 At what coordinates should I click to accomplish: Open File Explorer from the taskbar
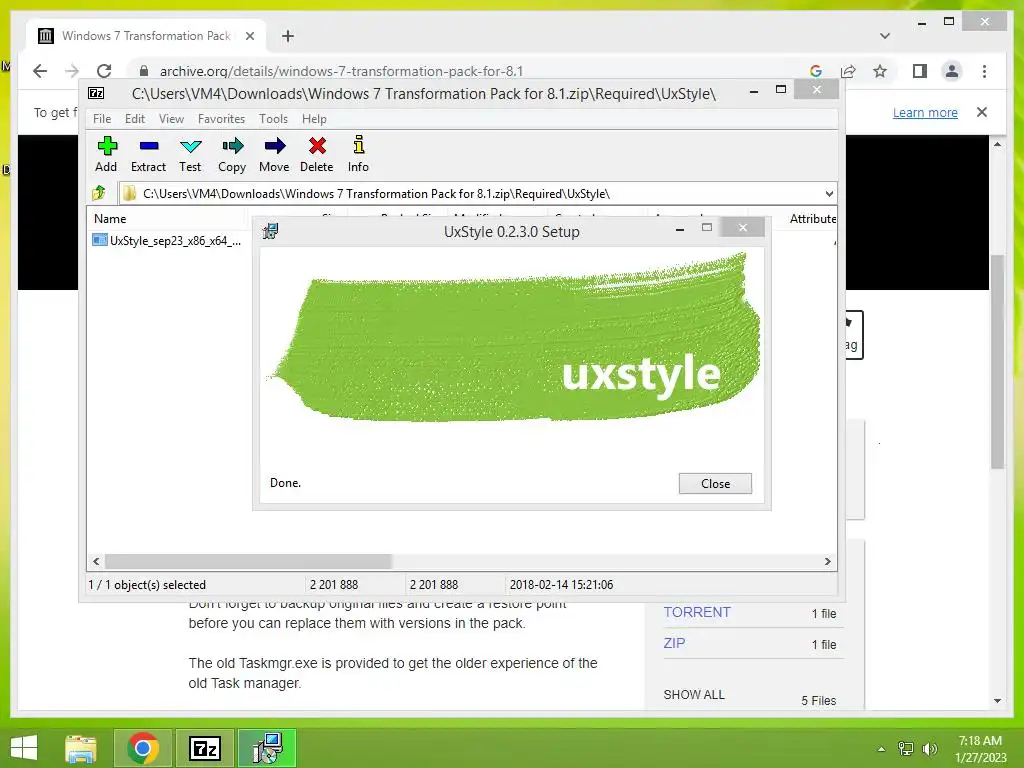[x=81, y=748]
